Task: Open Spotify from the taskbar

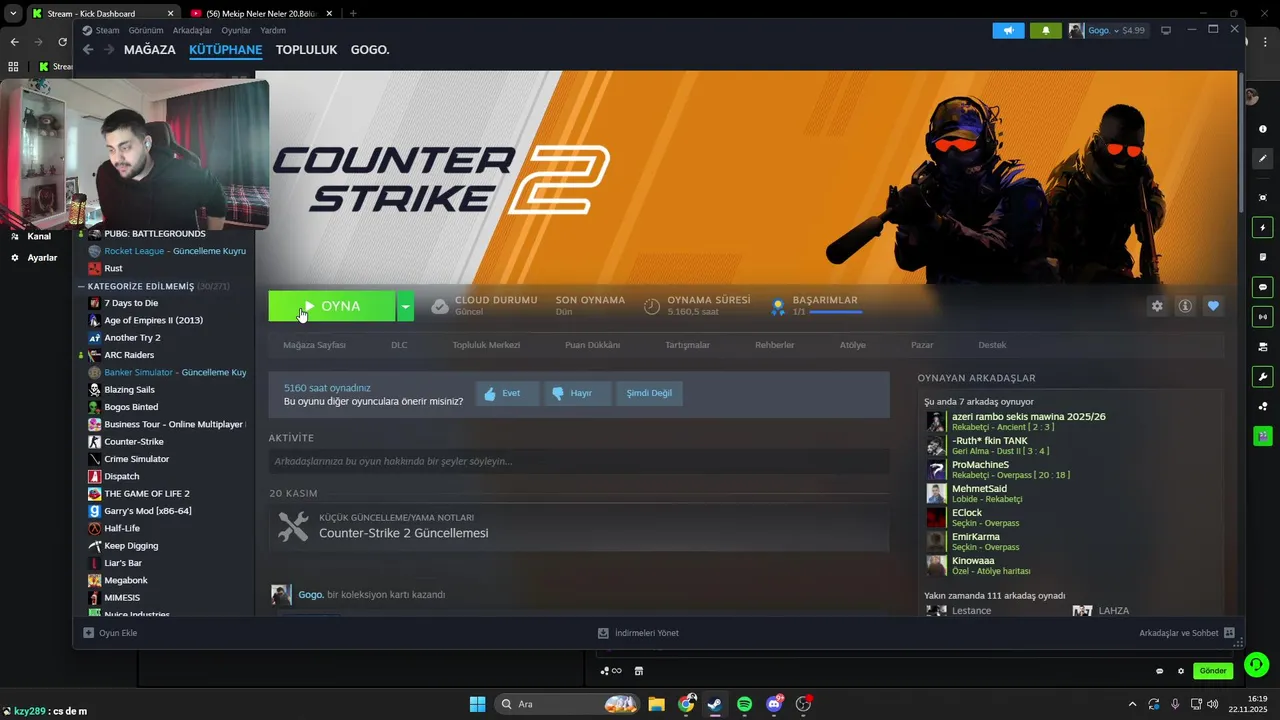Action: (744, 704)
